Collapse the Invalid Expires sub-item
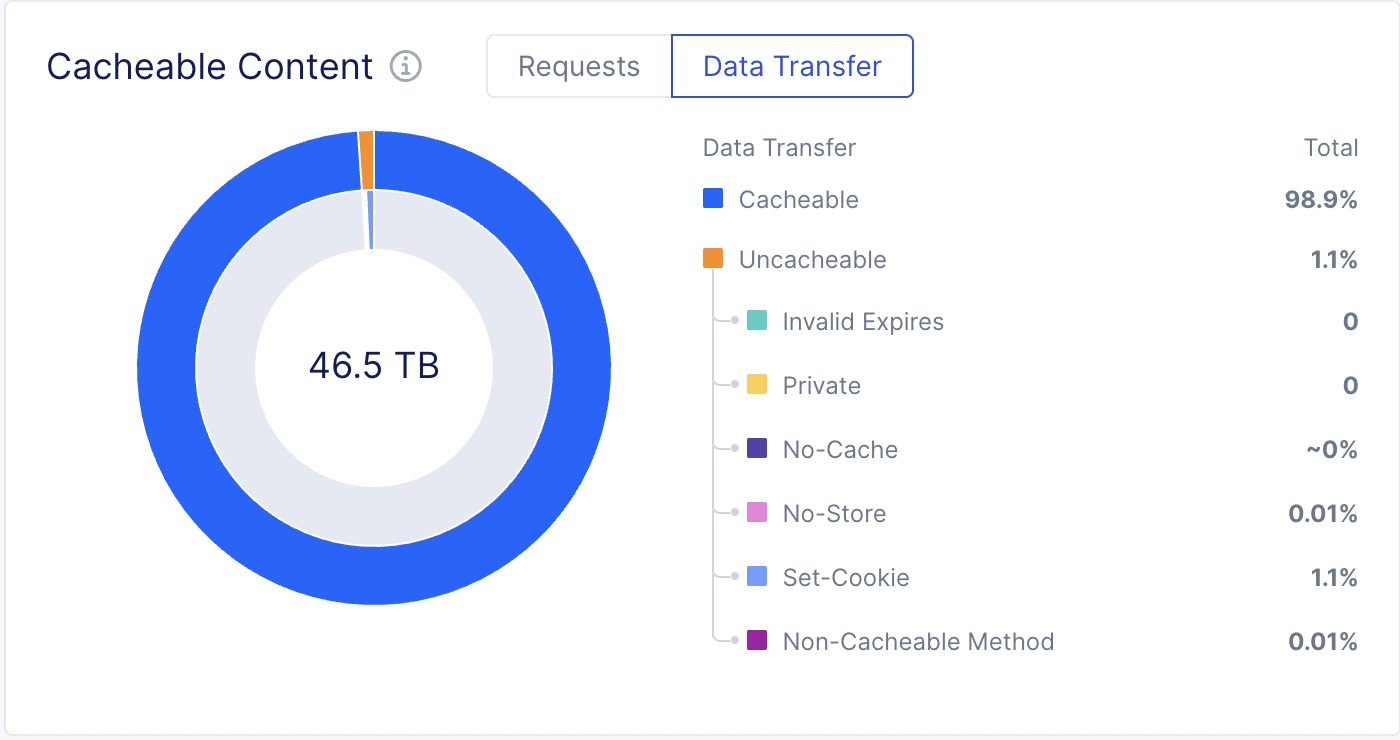This screenshot has height=740, width=1400. tap(863, 321)
